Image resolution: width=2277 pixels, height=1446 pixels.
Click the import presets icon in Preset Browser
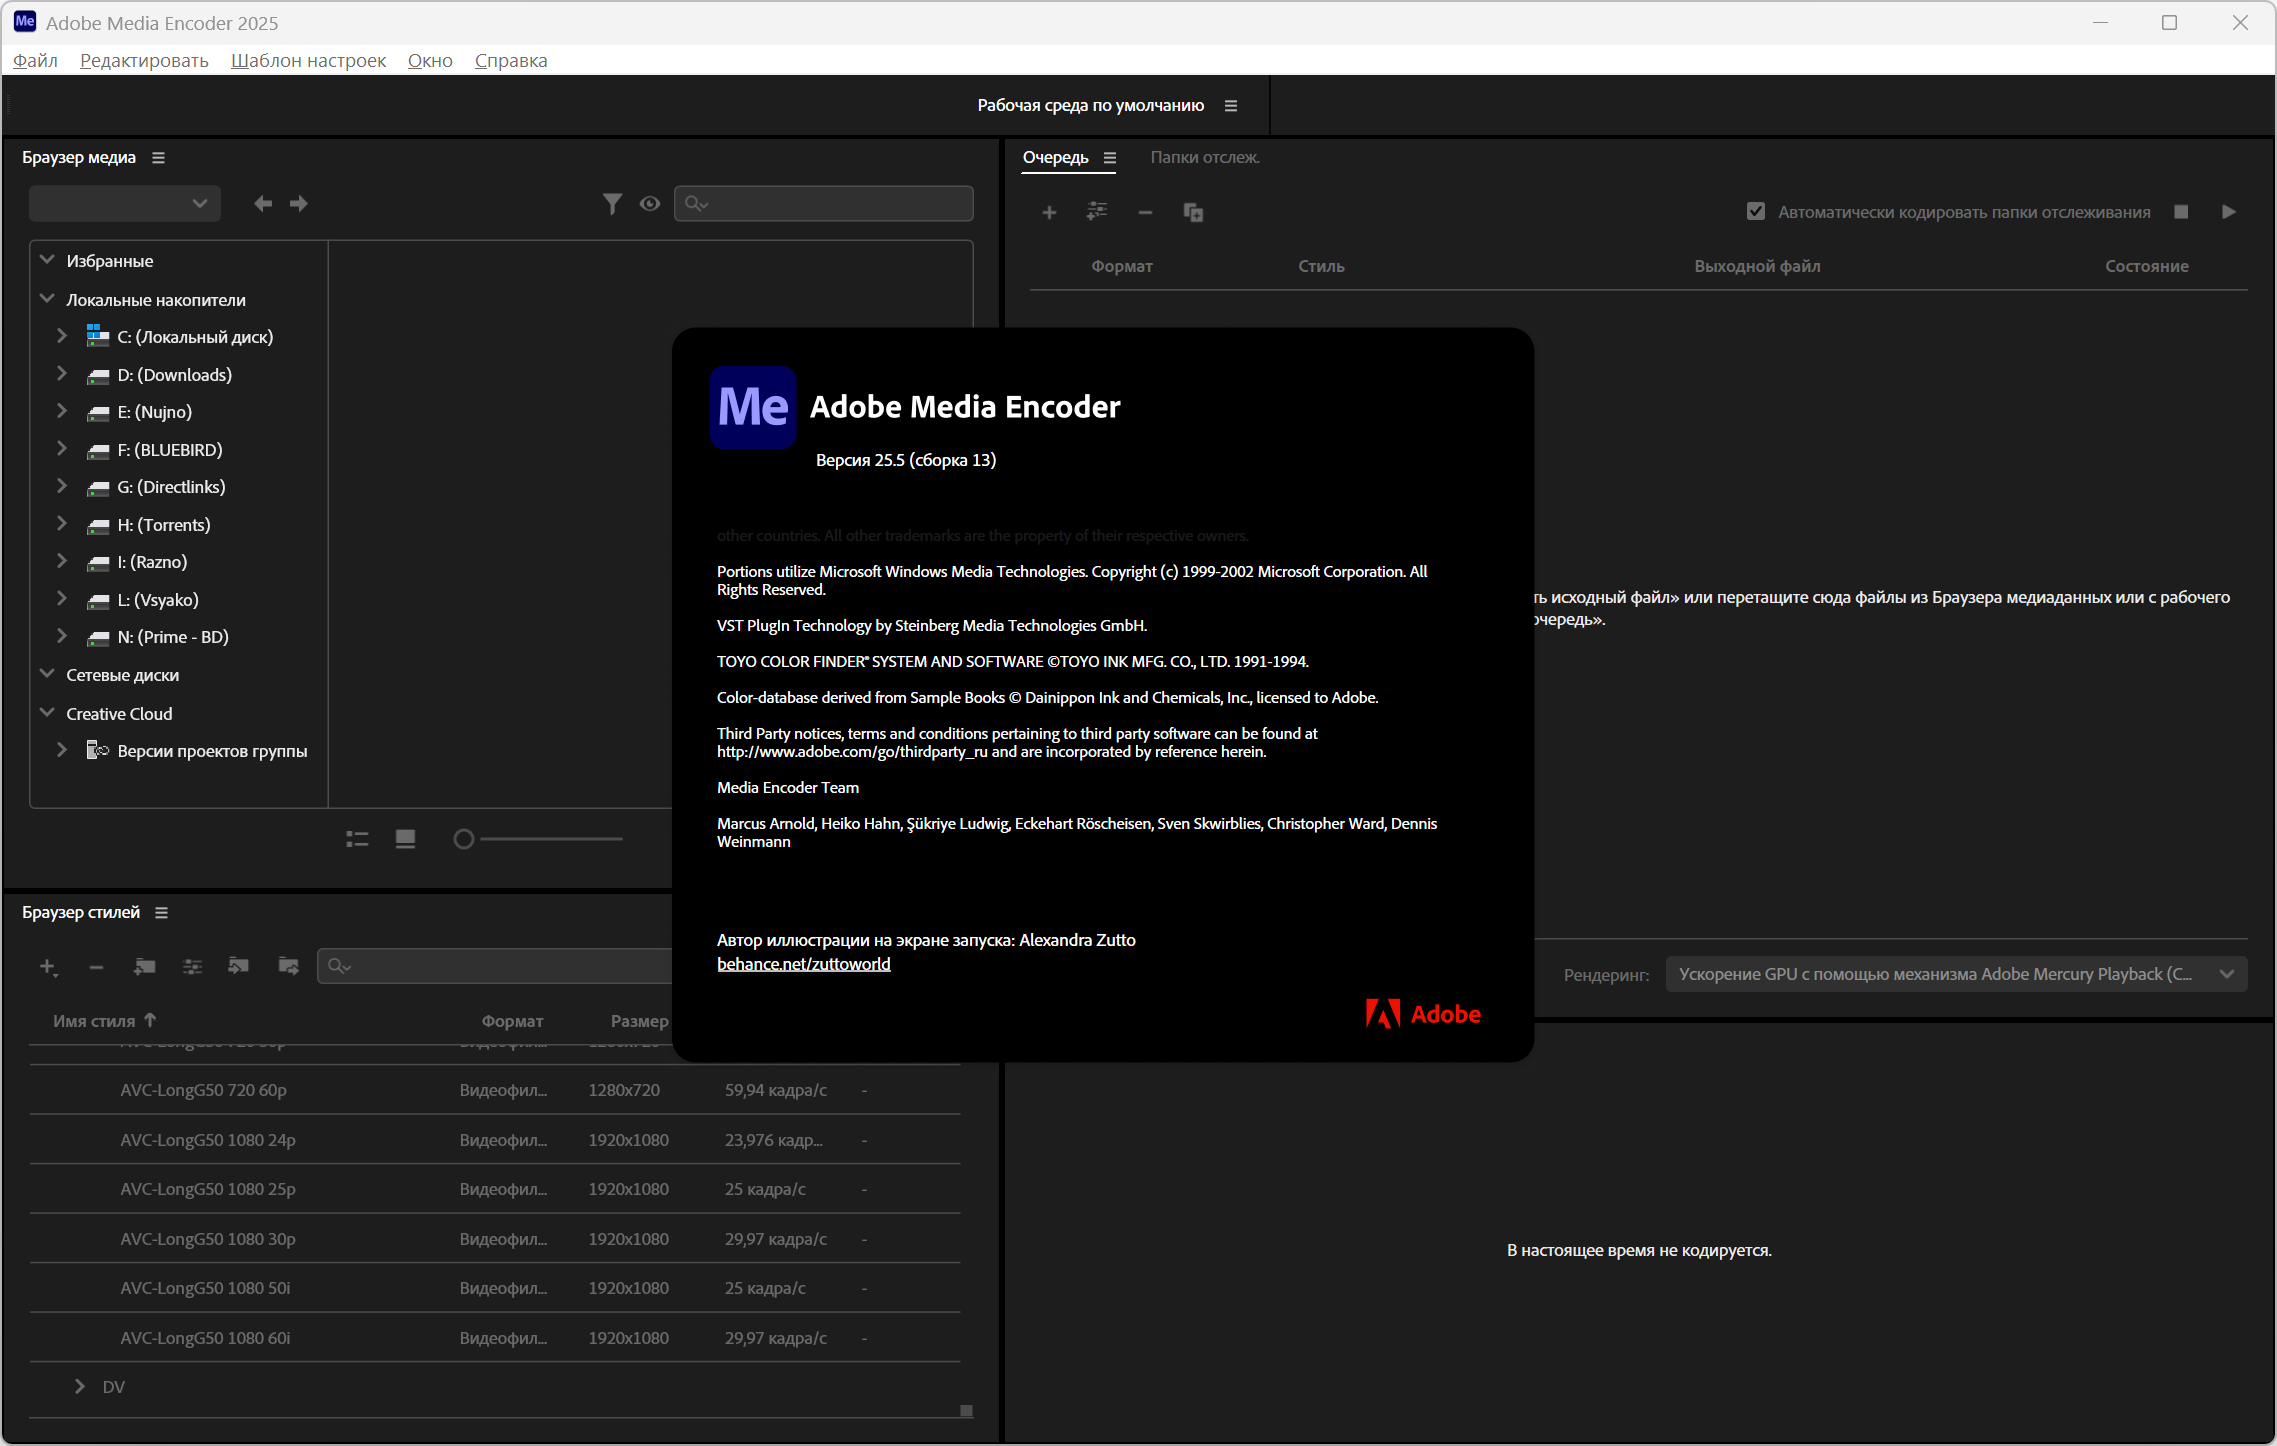pyautogui.click(x=238, y=966)
